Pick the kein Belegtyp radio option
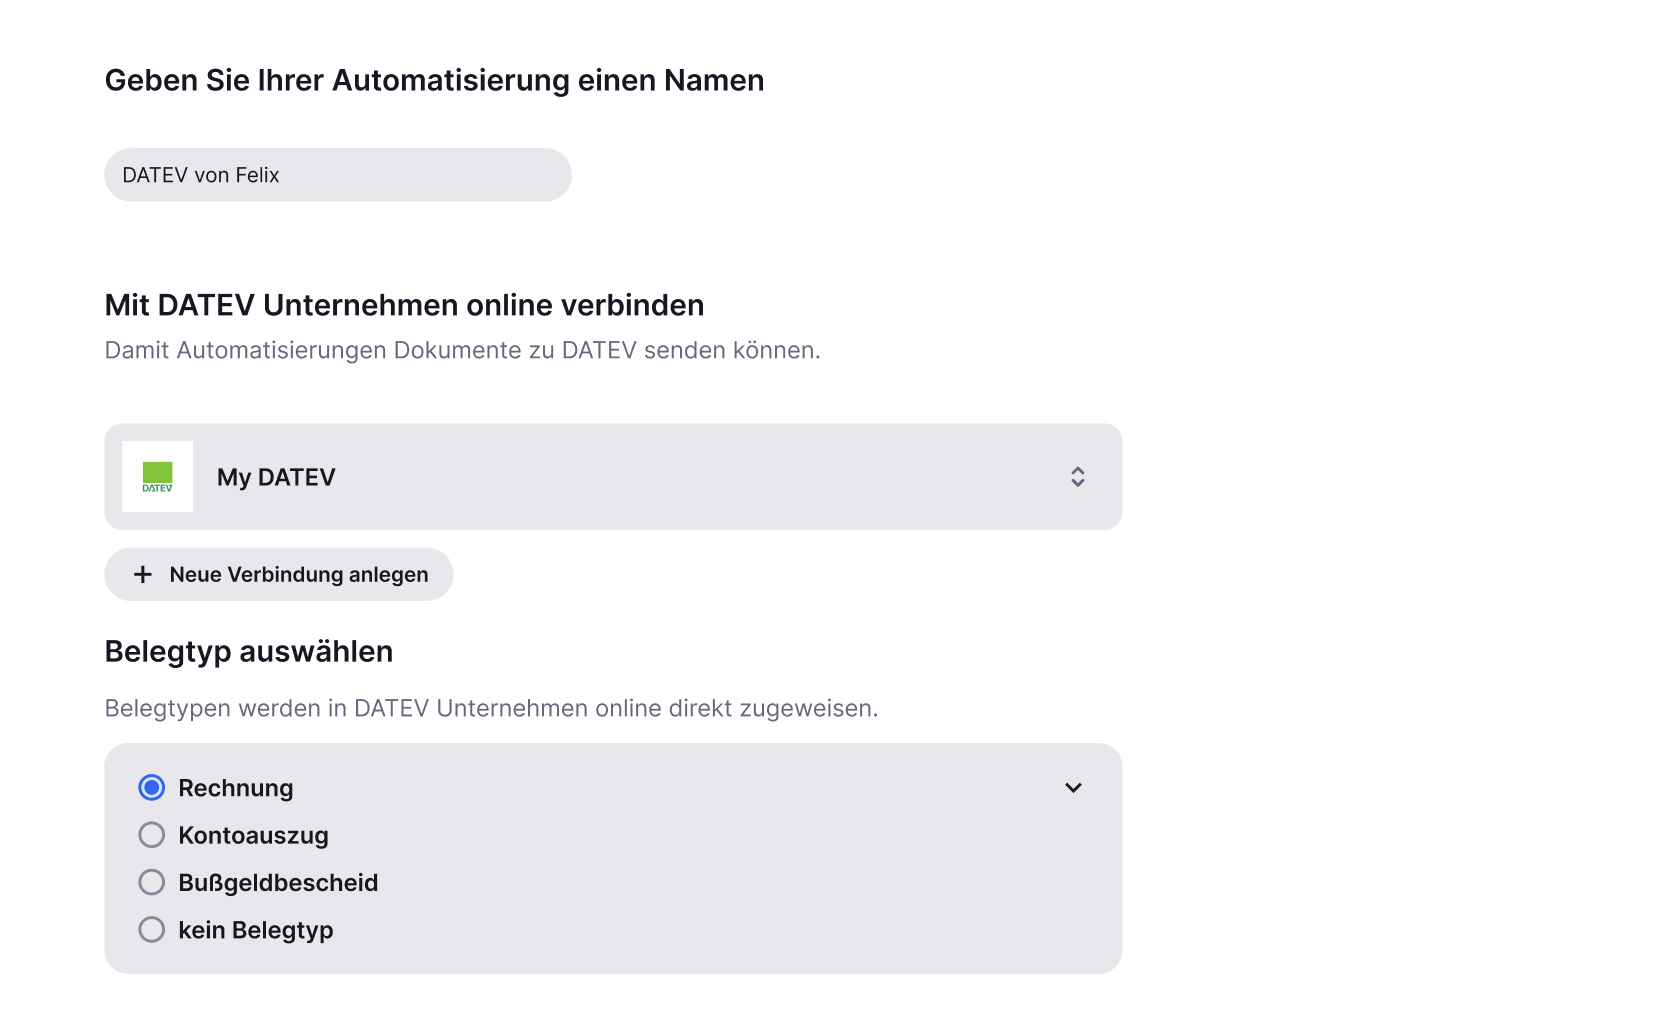This screenshot has width=1664, height=1022. tap(152, 930)
